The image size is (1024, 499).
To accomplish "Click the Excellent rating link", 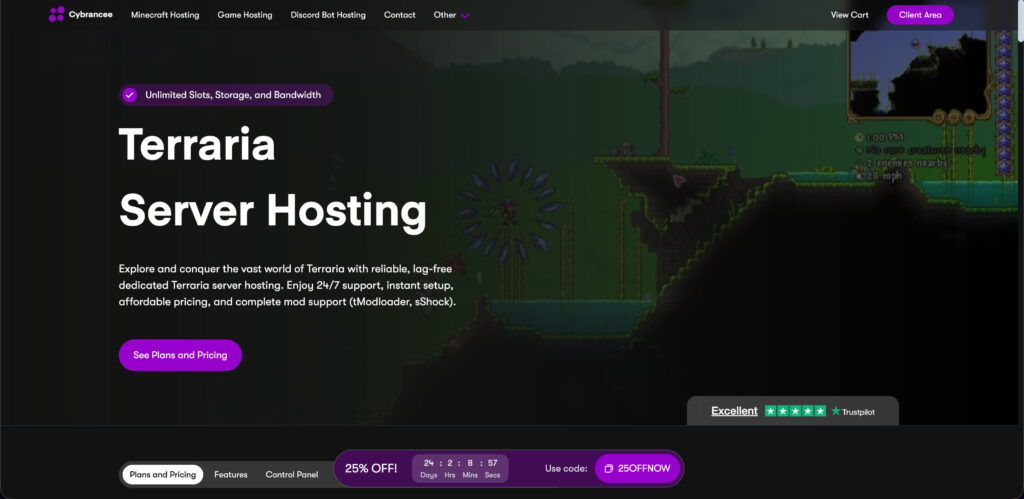I will point(734,411).
